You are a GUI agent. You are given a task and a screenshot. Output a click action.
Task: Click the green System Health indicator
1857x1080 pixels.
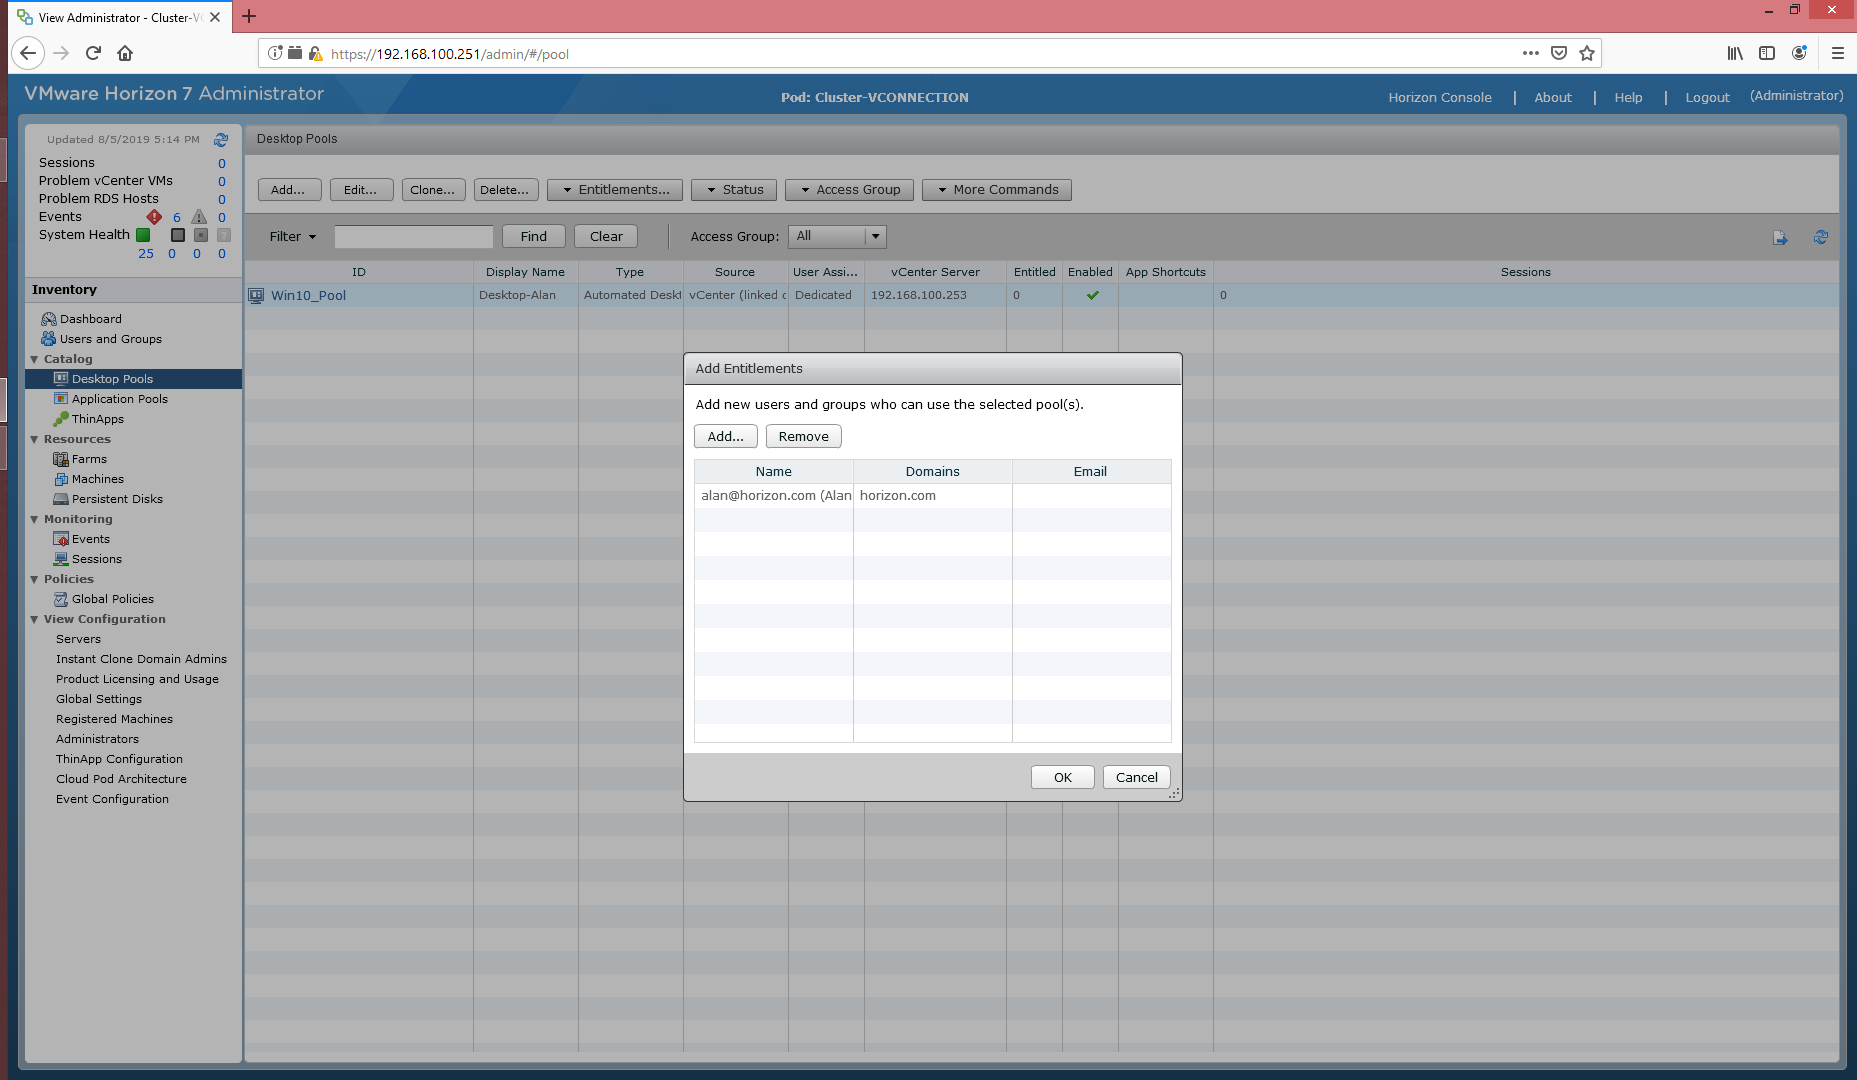(x=143, y=235)
